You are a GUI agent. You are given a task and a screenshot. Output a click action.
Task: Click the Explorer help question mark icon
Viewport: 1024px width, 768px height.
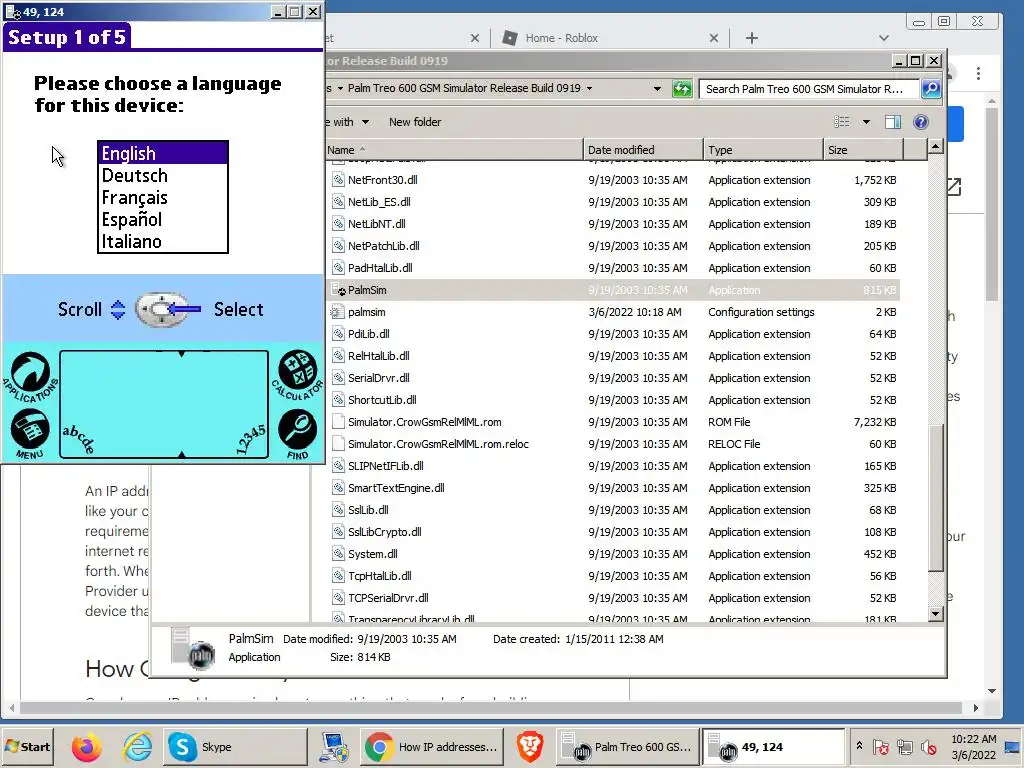click(921, 122)
